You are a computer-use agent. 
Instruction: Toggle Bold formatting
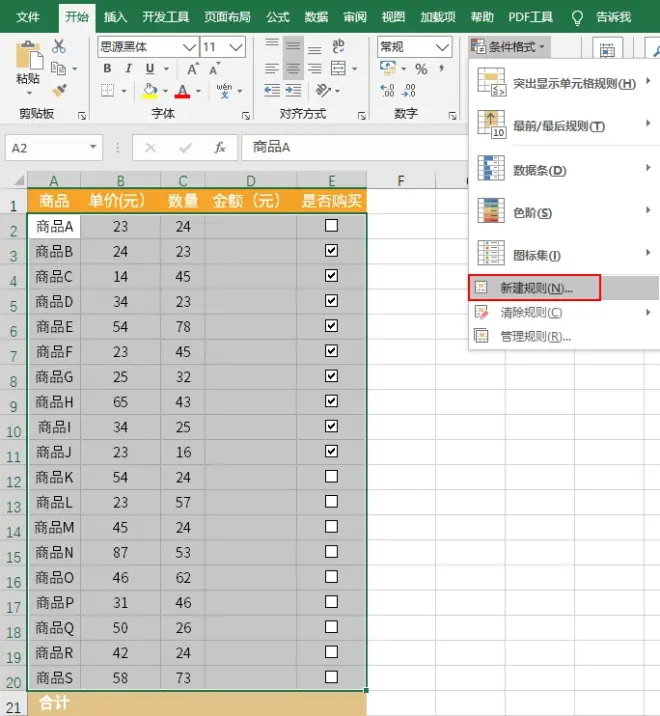click(107, 68)
